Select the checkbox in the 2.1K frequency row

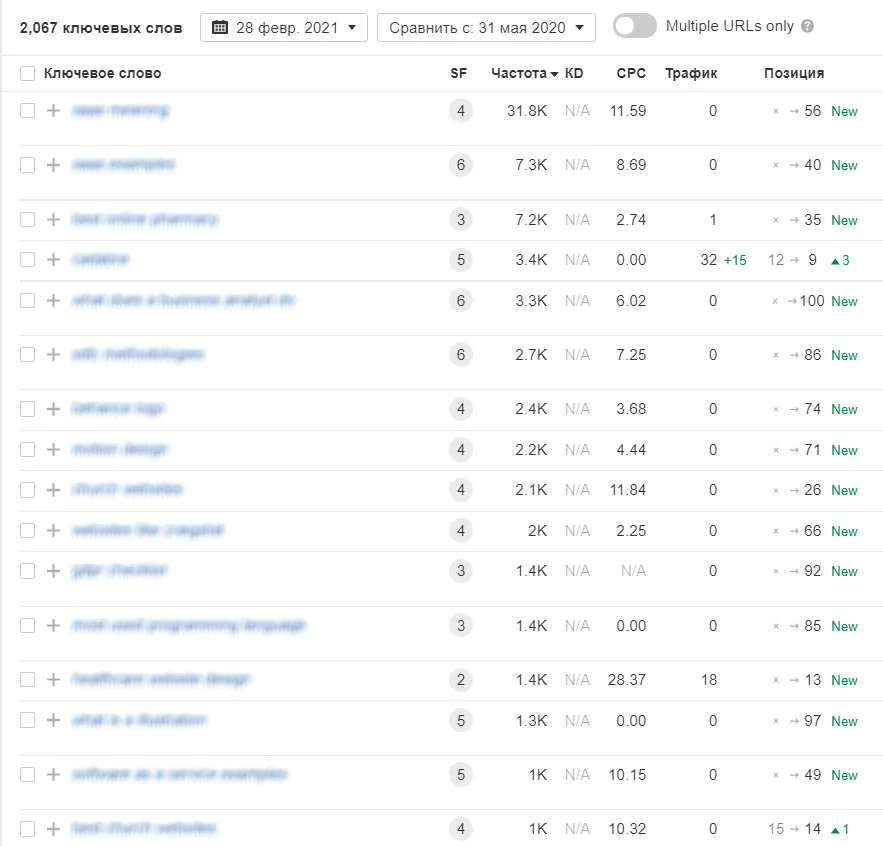click(27, 490)
